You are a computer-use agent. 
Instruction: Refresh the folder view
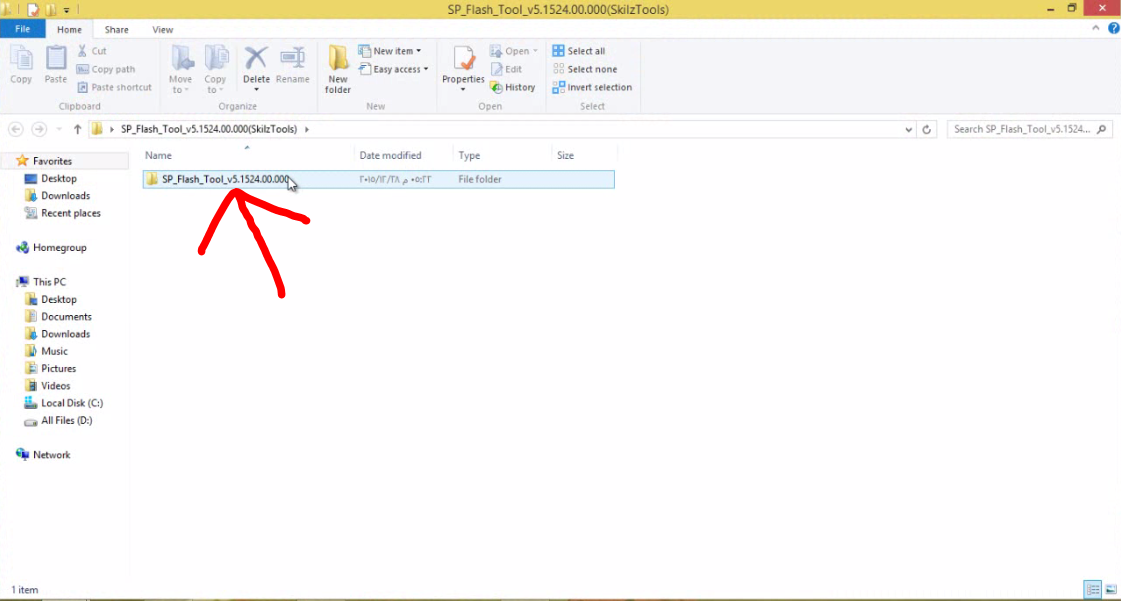click(927, 129)
